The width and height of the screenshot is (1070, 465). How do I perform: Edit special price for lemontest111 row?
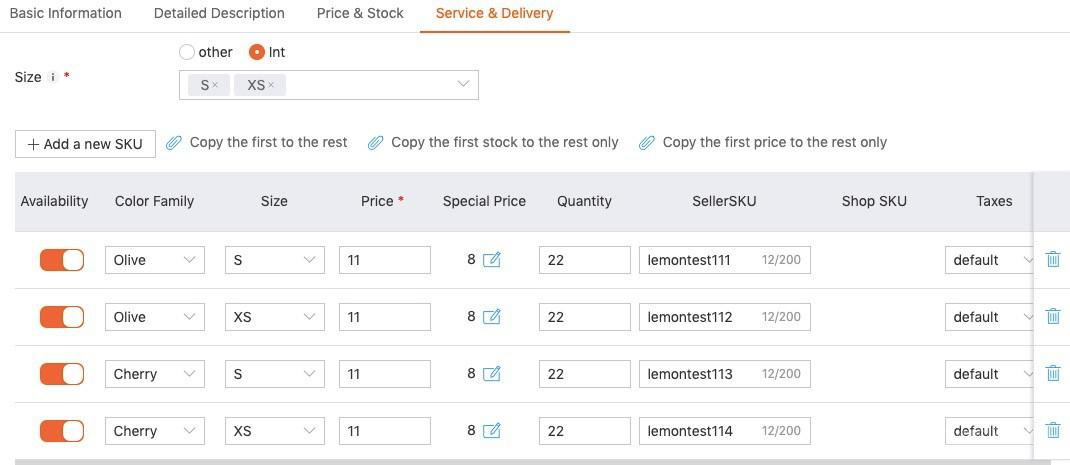click(491, 260)
